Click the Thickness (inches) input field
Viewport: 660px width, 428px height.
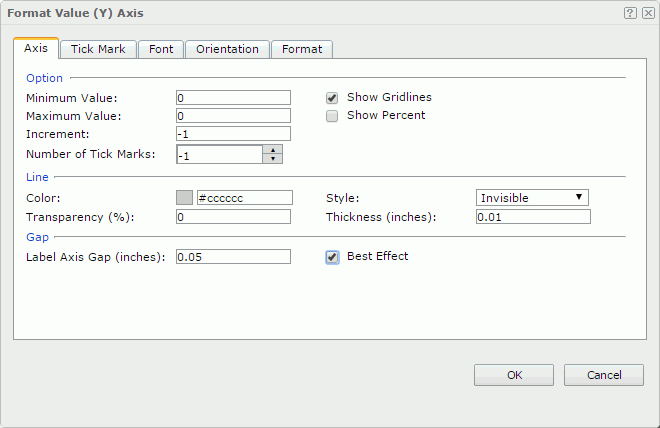pyautogui.click(x=533, y=217)
